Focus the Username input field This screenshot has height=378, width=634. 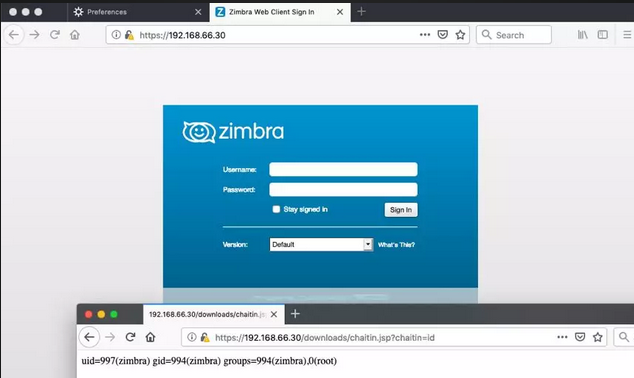(343, 169)
